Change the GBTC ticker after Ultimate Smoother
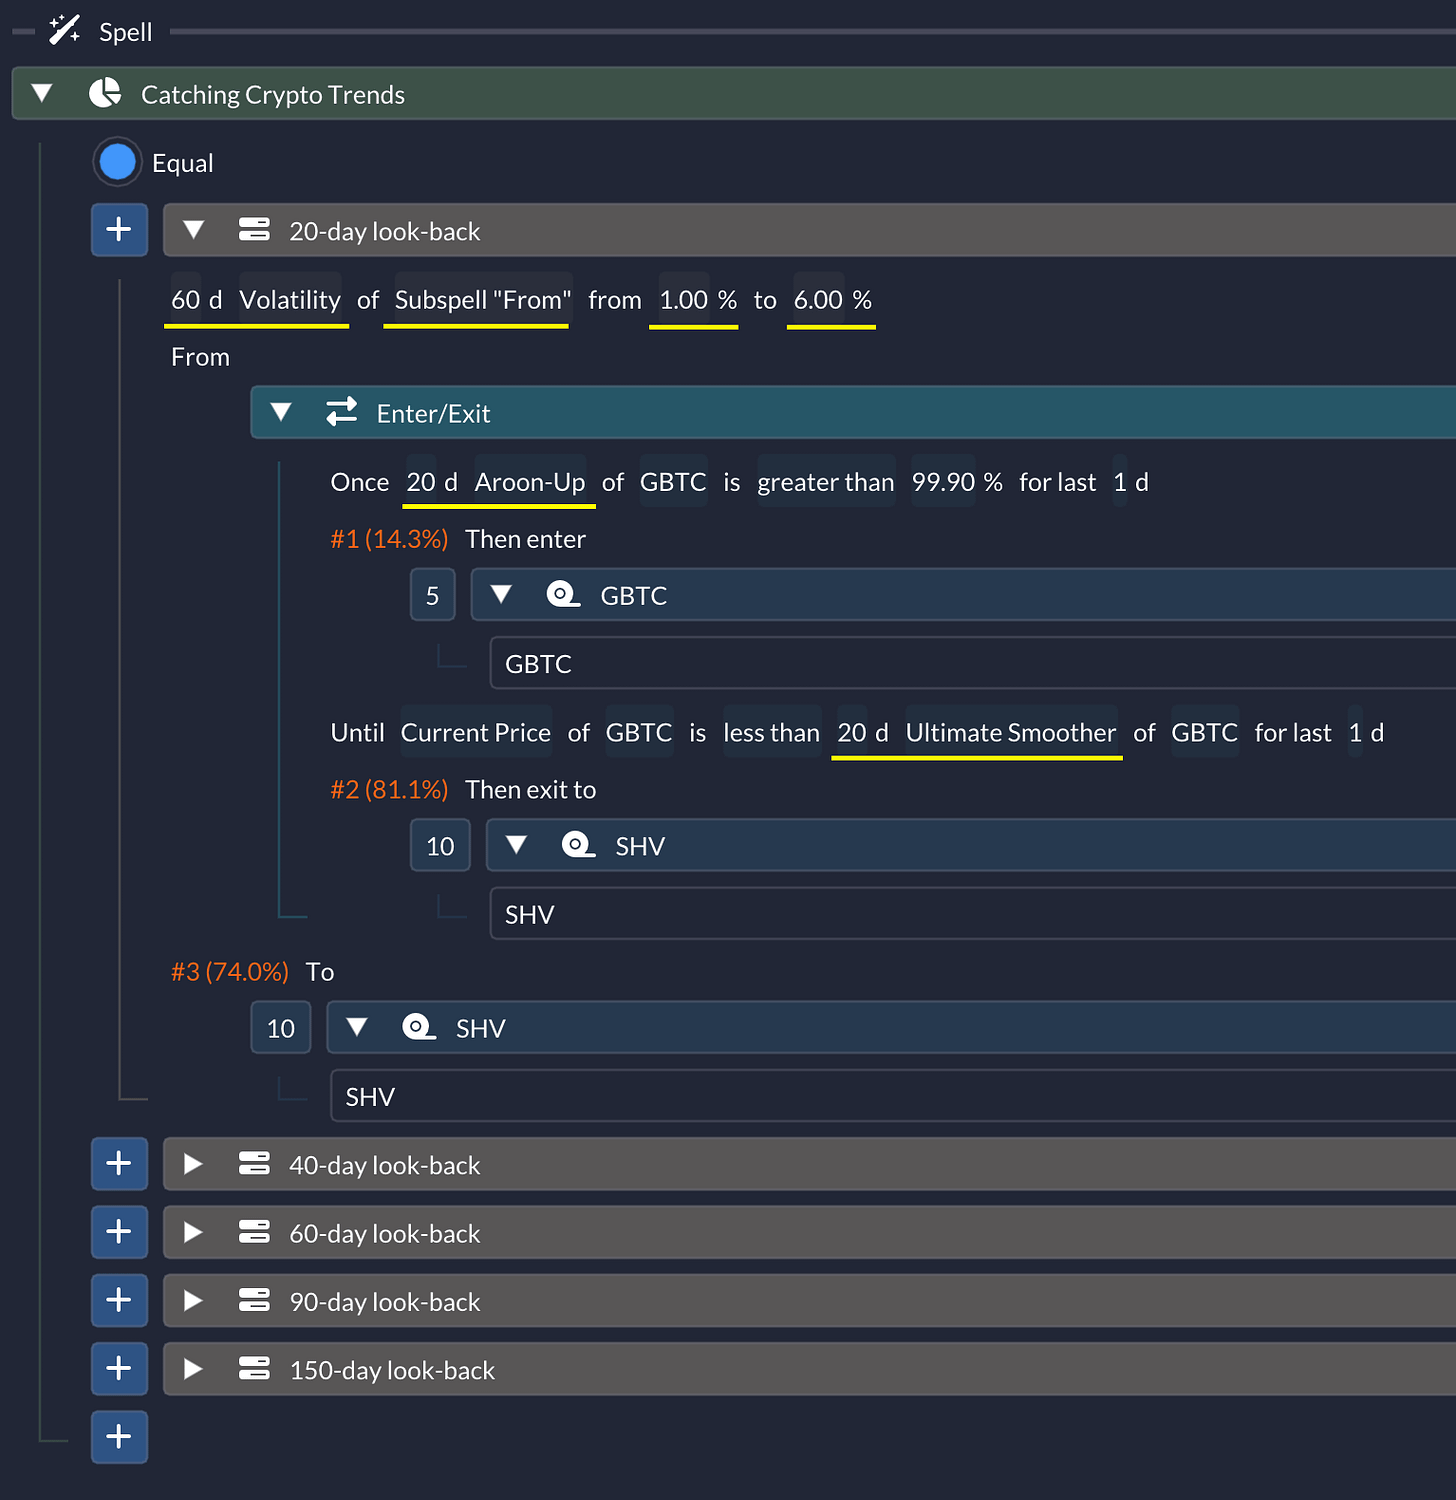 pyautogui.click(x=1205, y=733)
